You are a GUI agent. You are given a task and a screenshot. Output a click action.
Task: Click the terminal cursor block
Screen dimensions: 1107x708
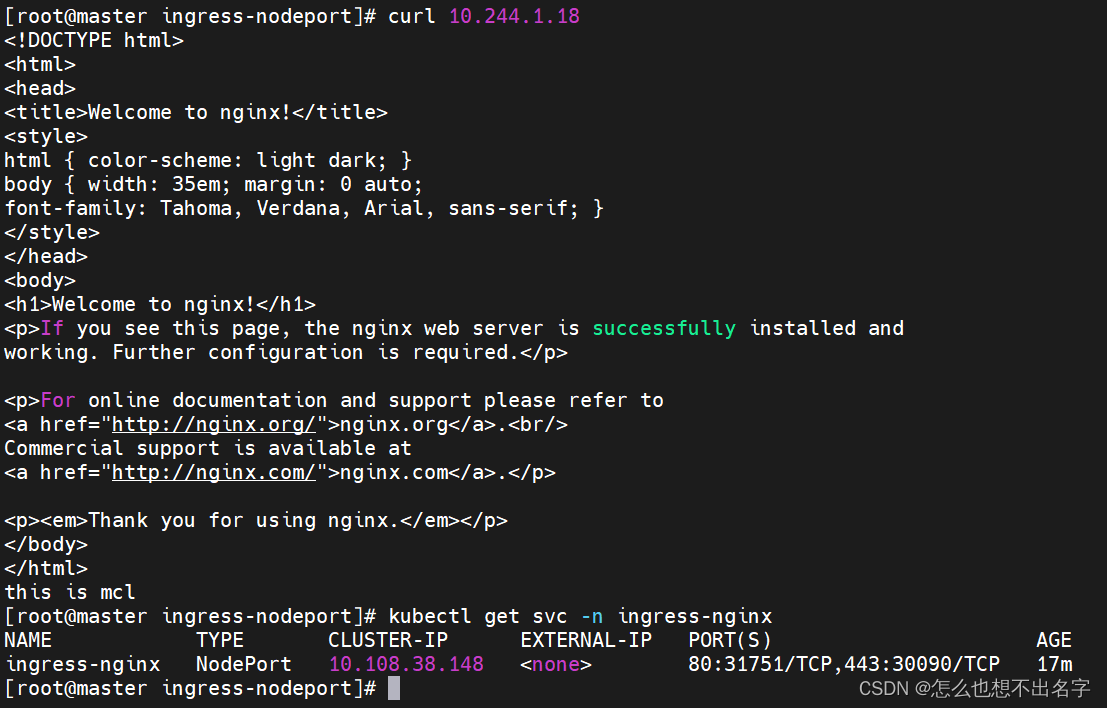pos(394,688)
